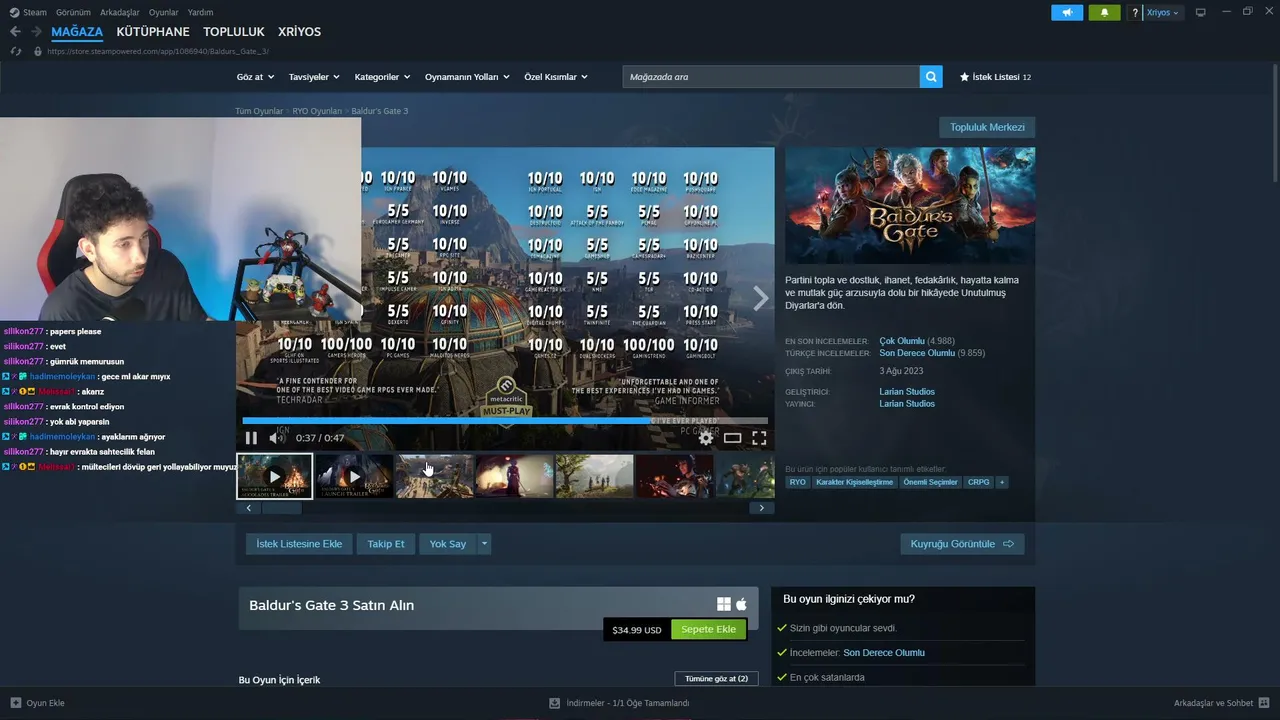
Task: Open the XRIYOS profile tab
Action: pyautogui.click(x=300, y=32)
